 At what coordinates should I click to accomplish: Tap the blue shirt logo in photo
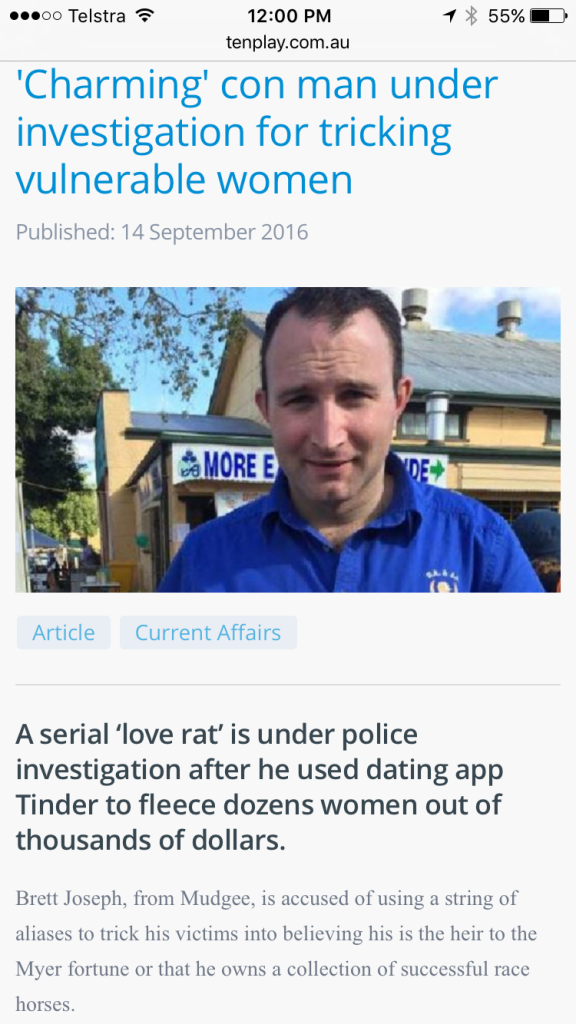444,582
